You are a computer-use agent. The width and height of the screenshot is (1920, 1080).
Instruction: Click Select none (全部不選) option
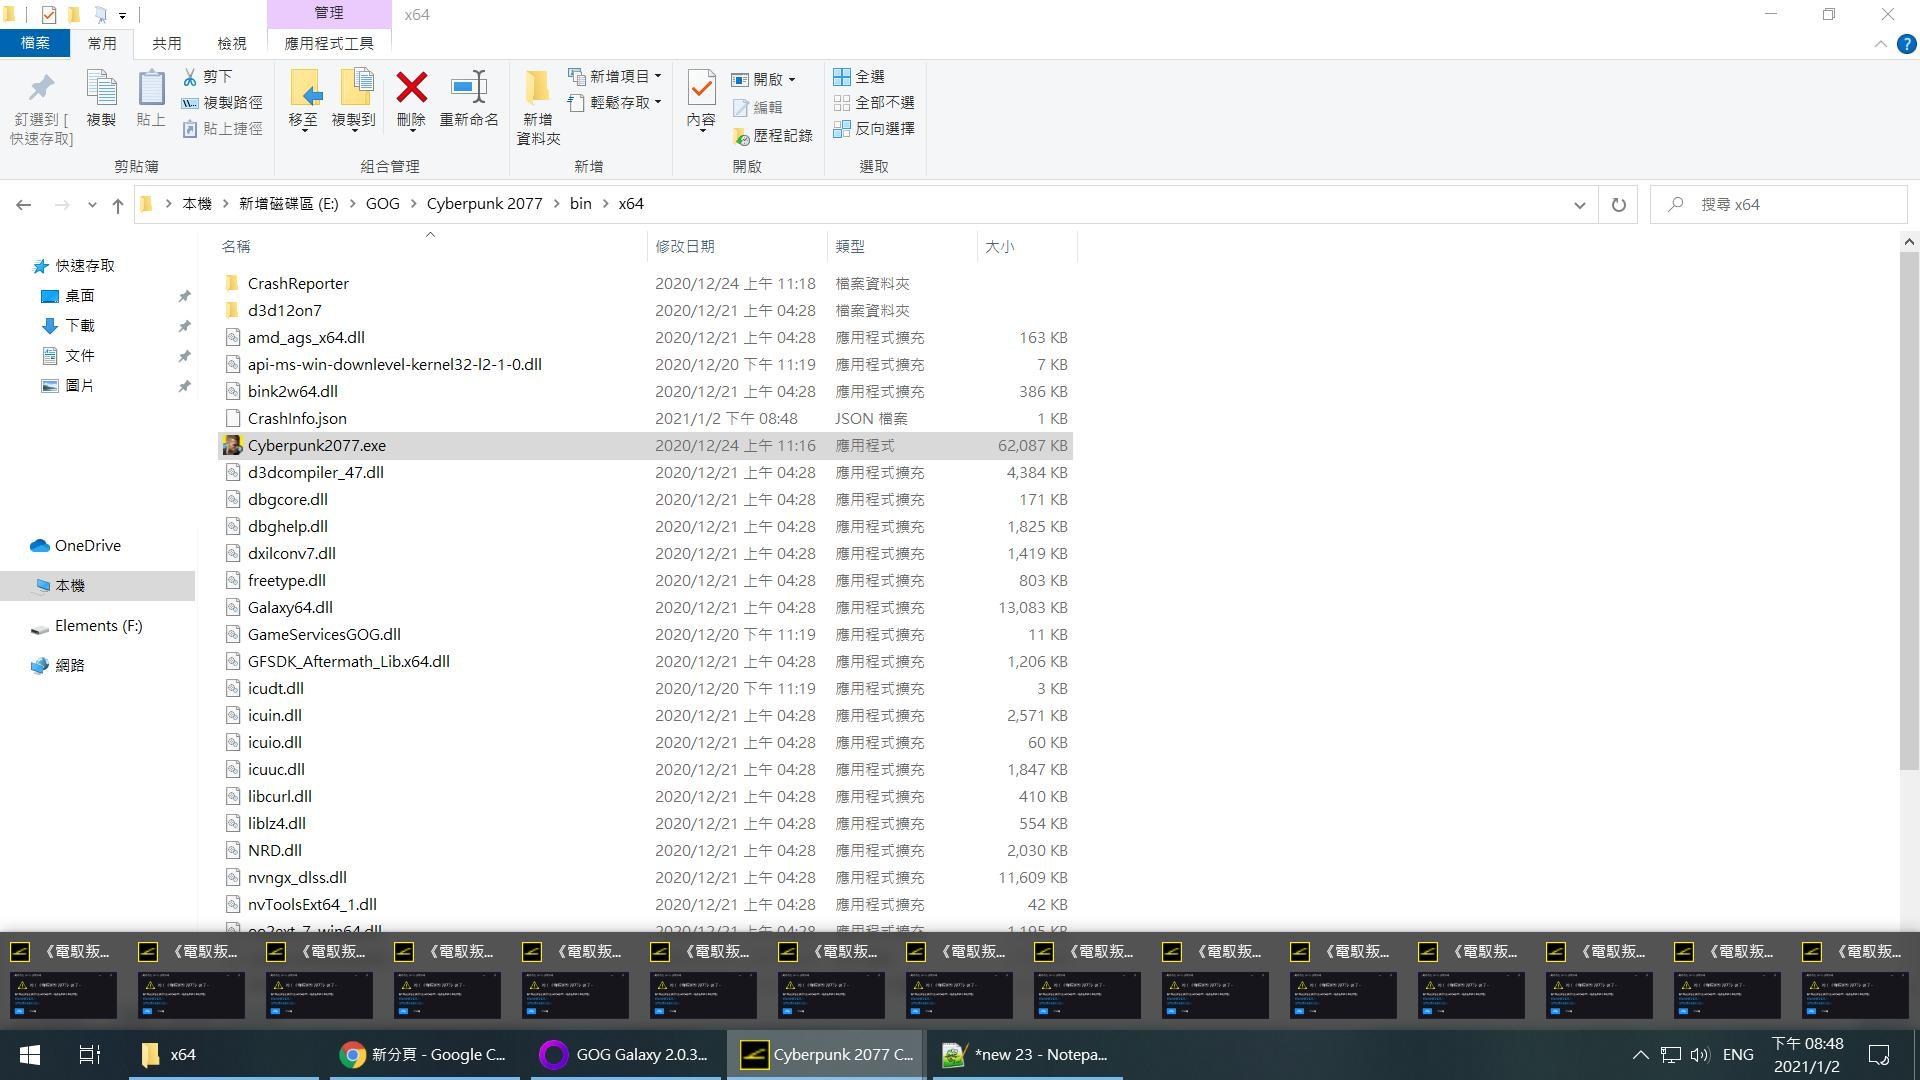pyautogui.click(x=874, y=103)
